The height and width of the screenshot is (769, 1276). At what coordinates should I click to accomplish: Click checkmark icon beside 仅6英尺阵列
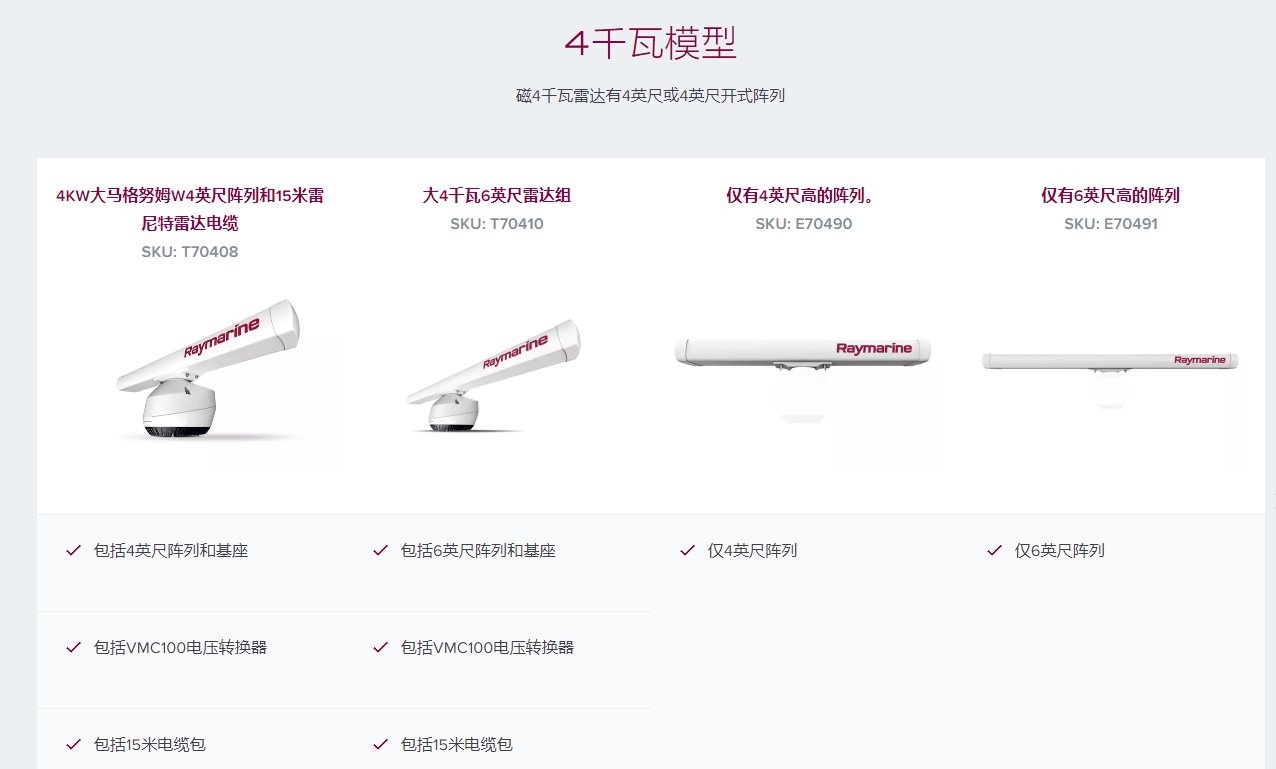pos(994,550)
